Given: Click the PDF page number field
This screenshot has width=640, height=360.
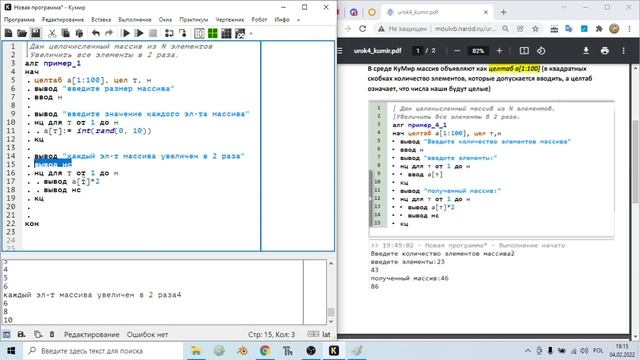Looking at the screenshot, I should [418, 51].
